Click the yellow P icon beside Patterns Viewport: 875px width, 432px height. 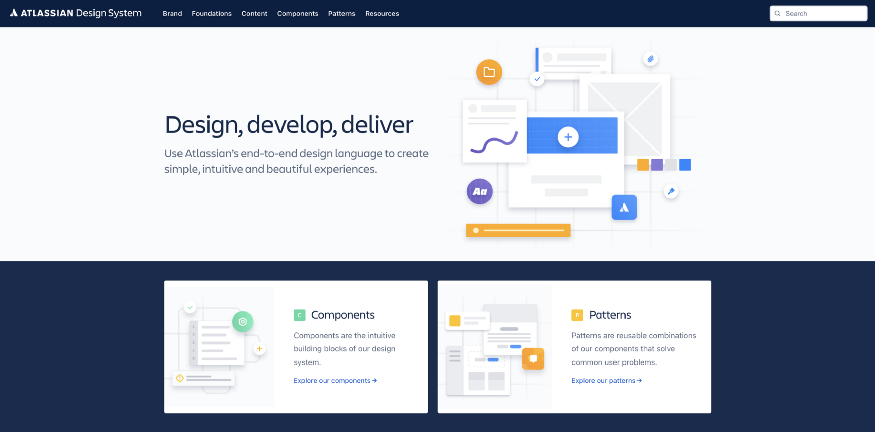coord(577,315)
